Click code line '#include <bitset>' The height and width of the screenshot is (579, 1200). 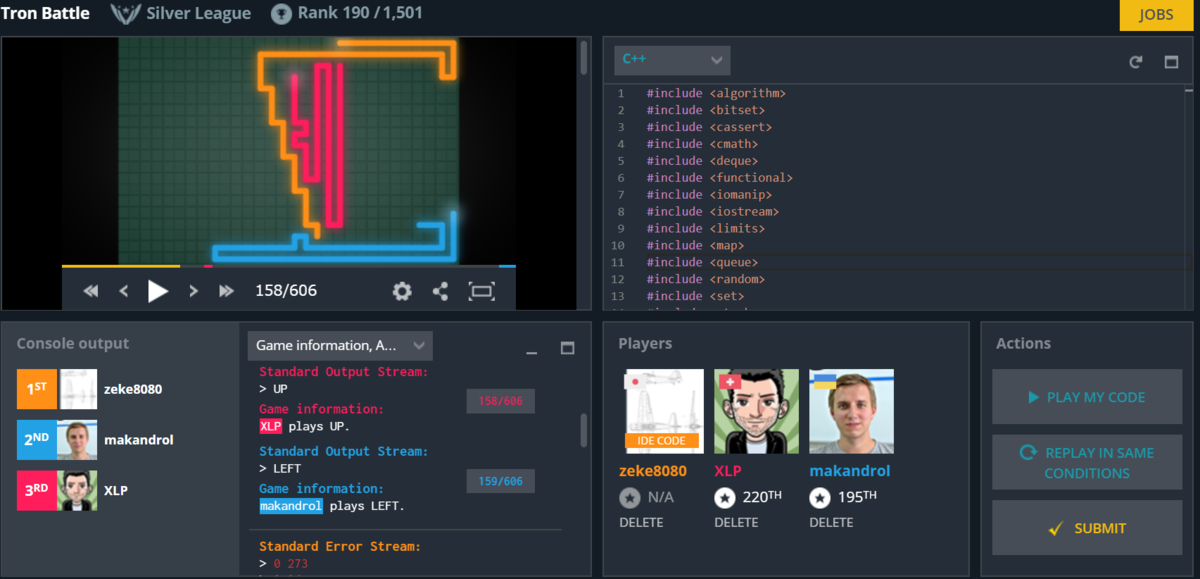[705, 110]
